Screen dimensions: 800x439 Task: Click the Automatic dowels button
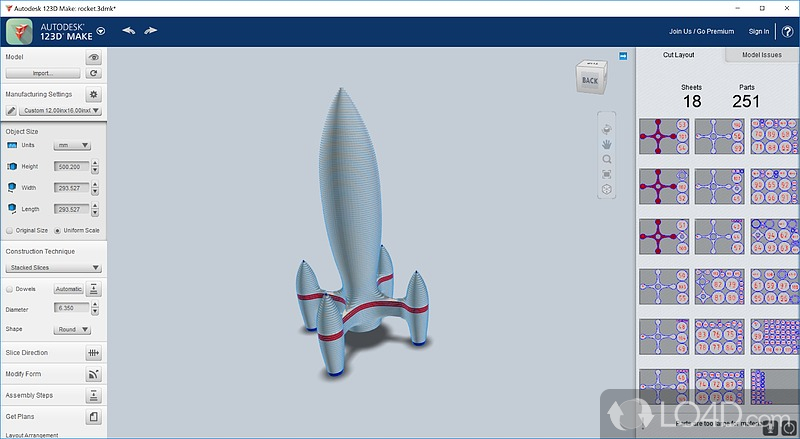68,289
